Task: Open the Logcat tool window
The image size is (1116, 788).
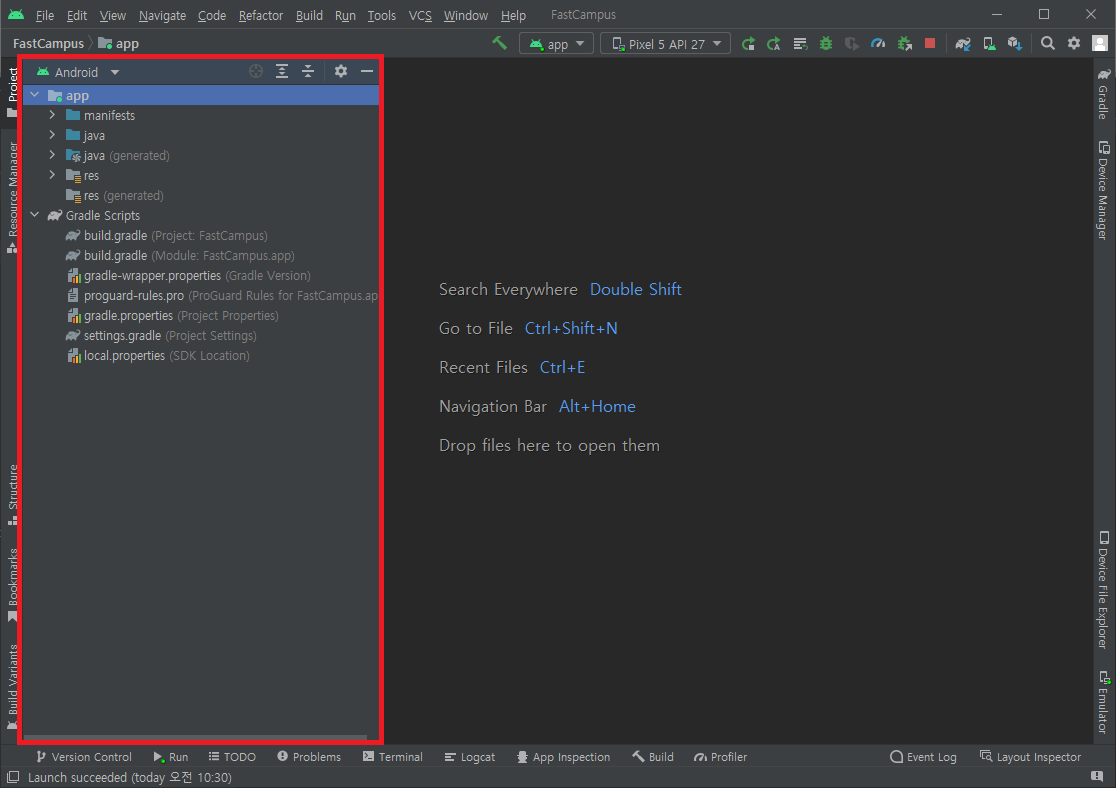Action: tap(470, 757)
